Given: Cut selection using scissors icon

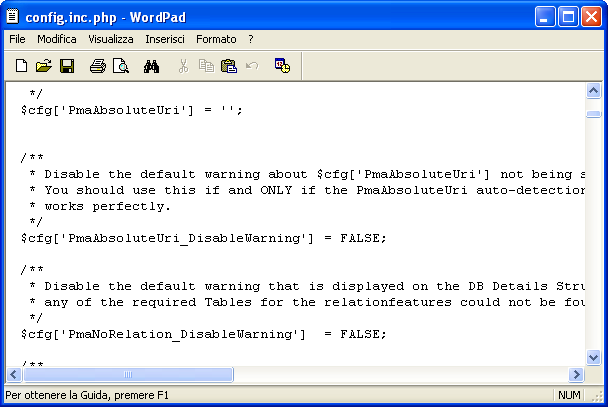Looking at the screenshot, I should pyautogui.click(x=183, y=66).
